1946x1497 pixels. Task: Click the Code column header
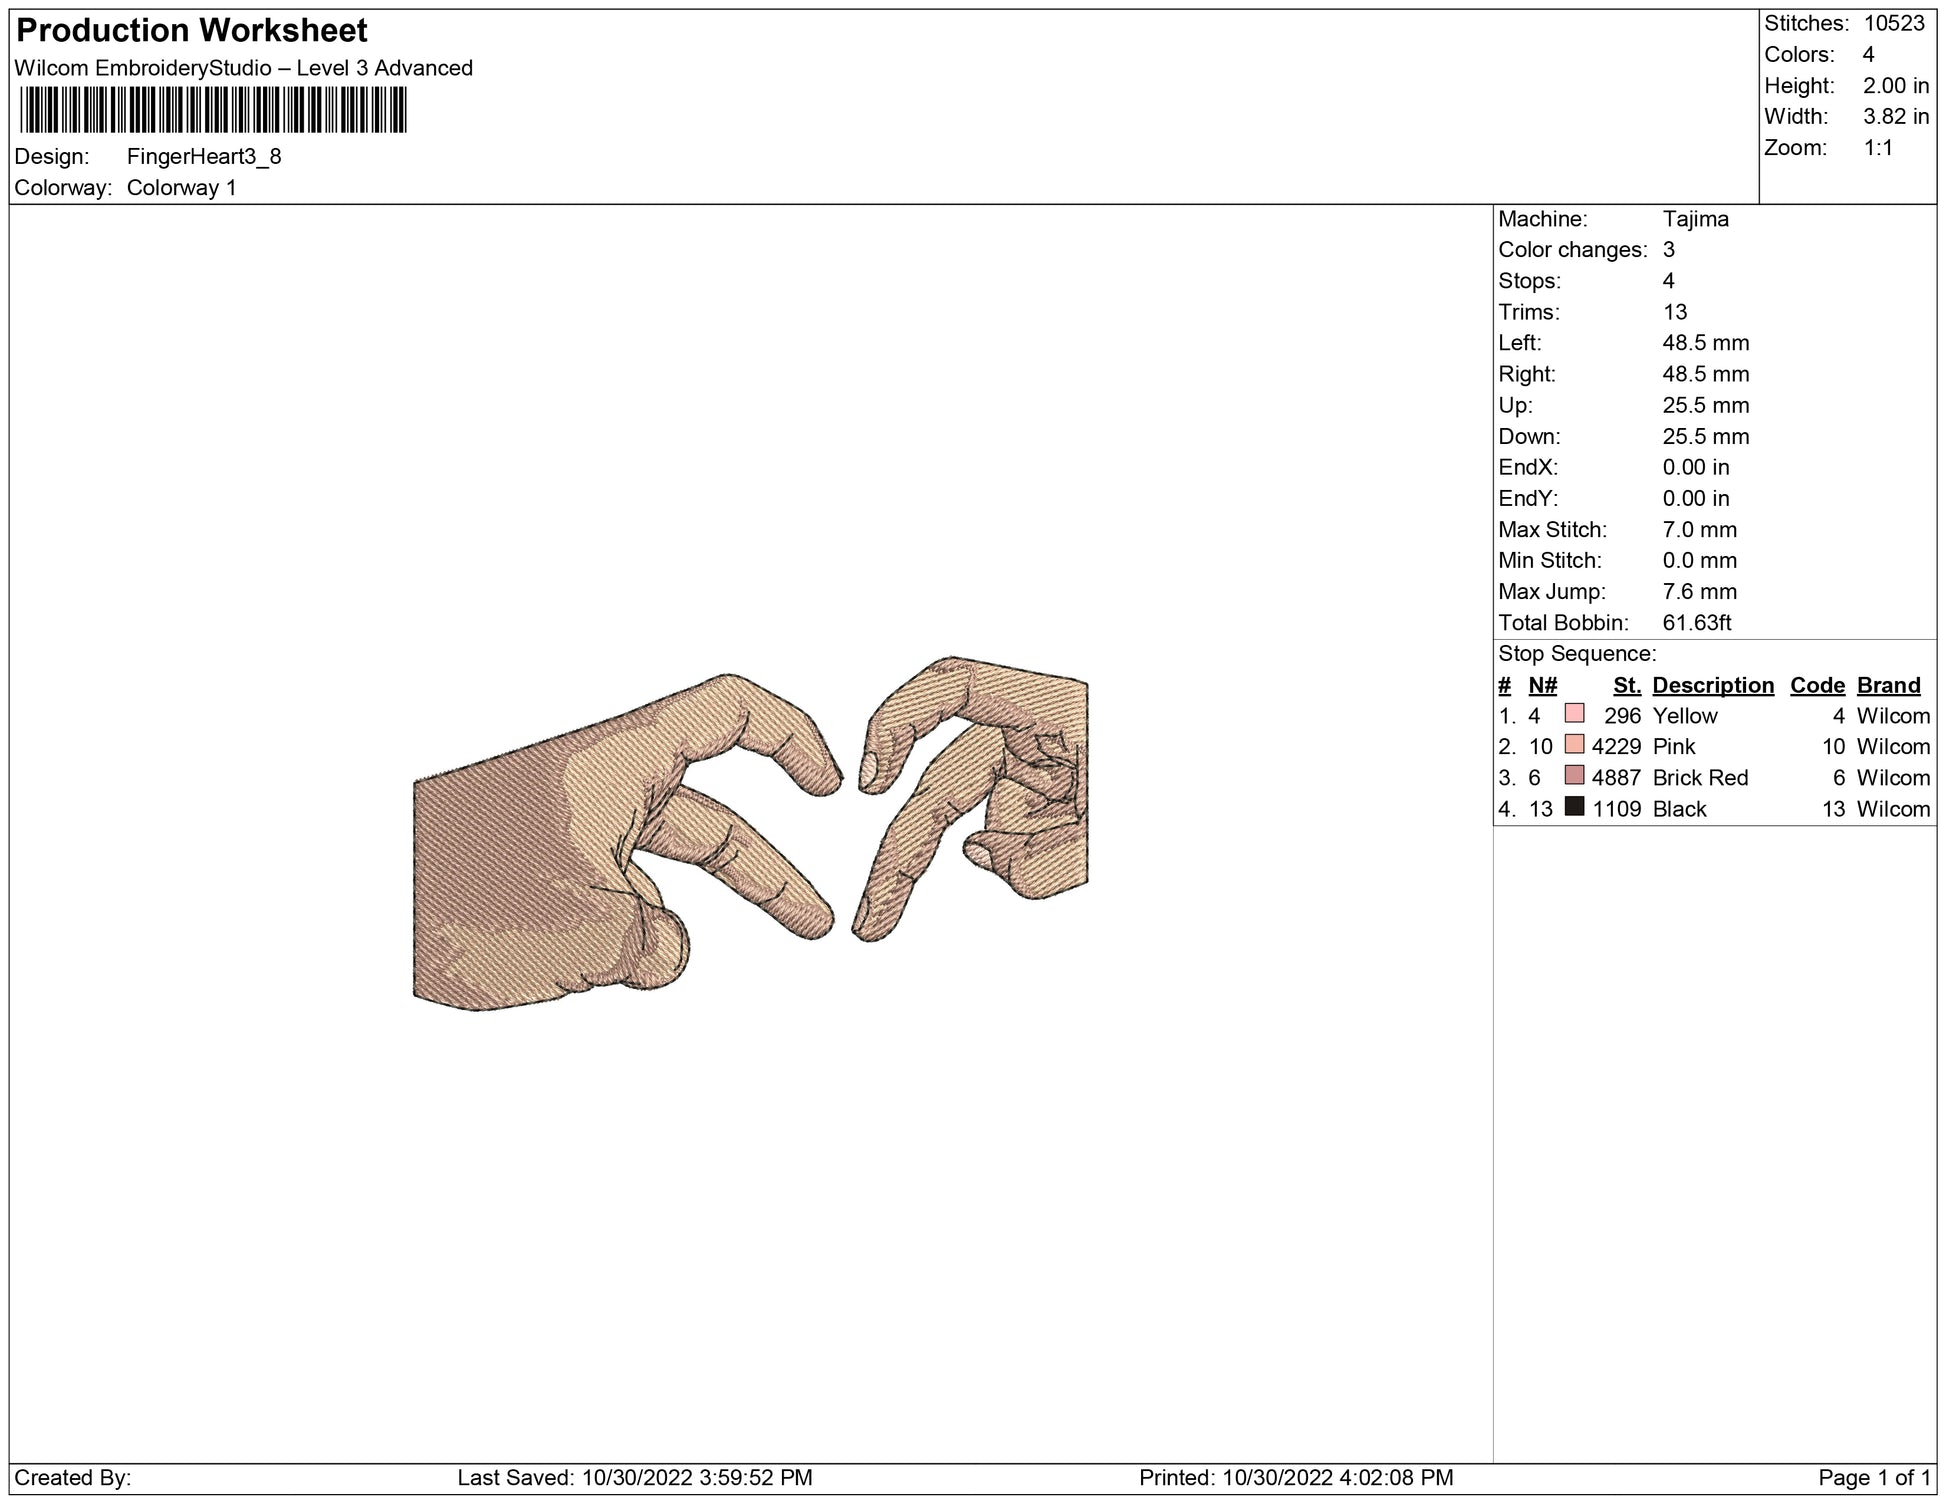tap(1816, 685)
